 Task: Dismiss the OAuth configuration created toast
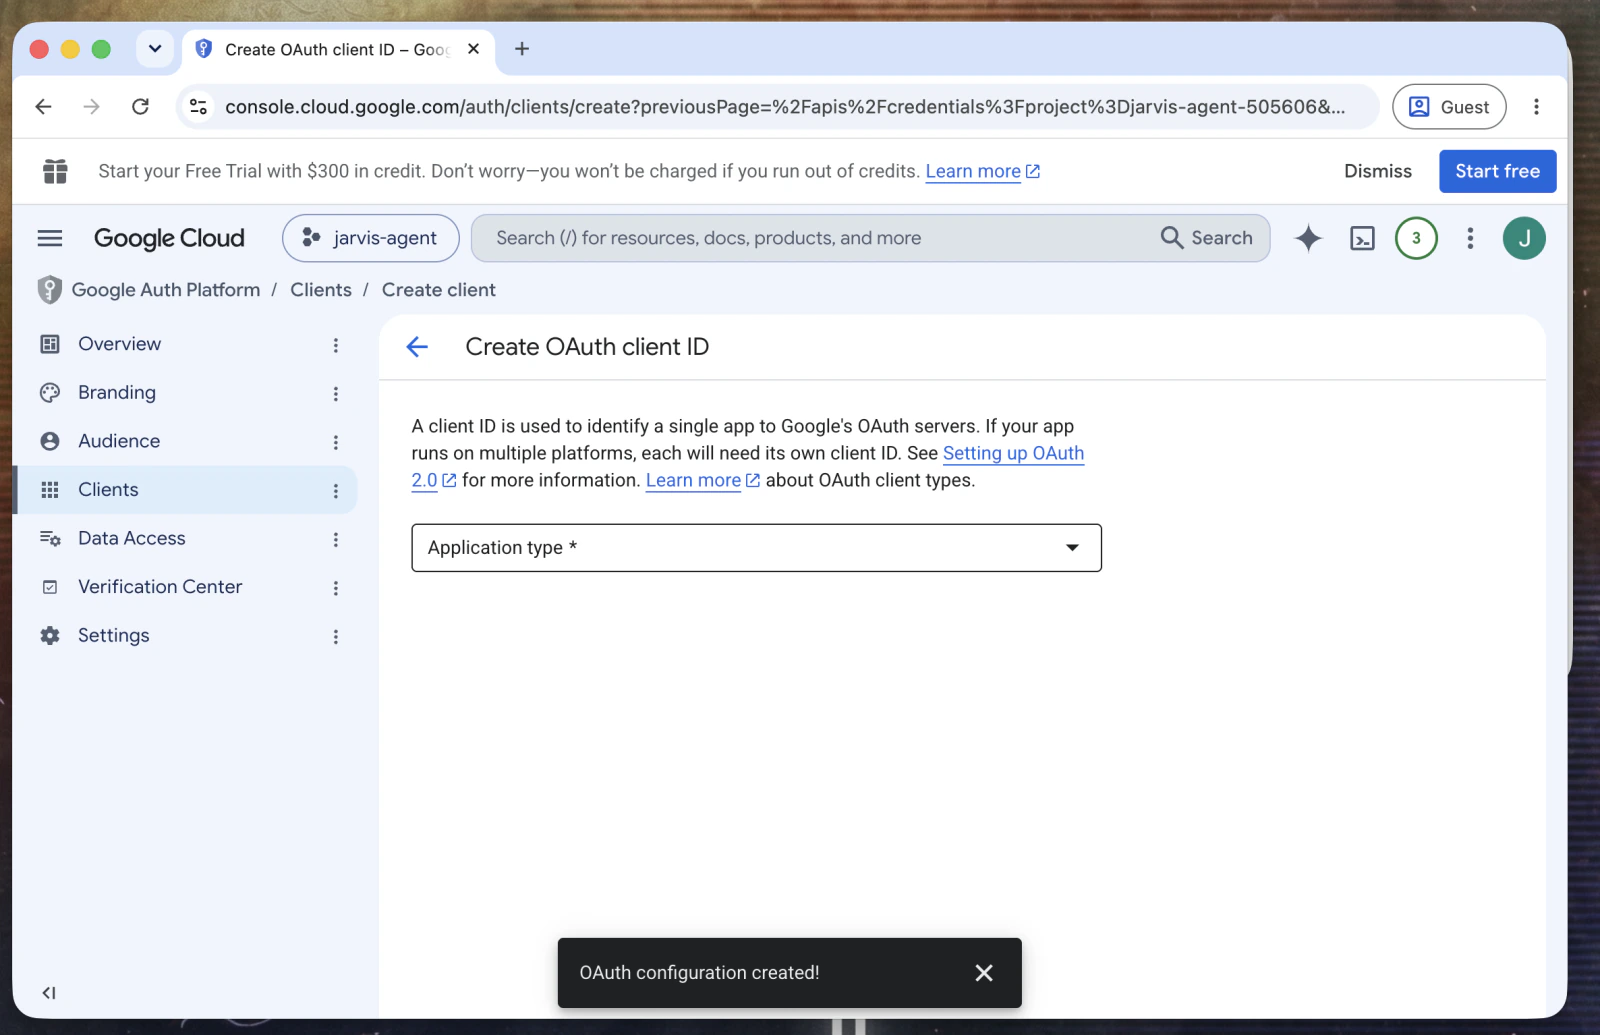tap(984, 973)
